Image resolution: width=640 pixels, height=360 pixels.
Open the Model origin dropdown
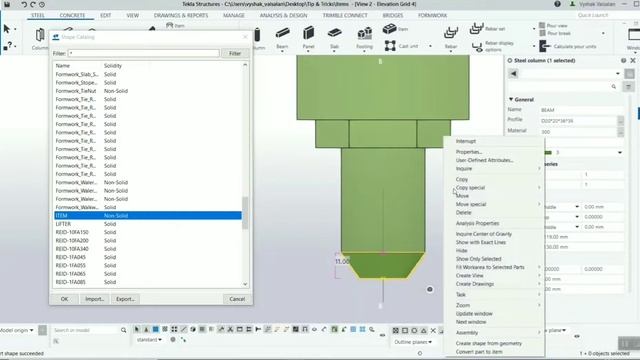click(x=17, y=330)
